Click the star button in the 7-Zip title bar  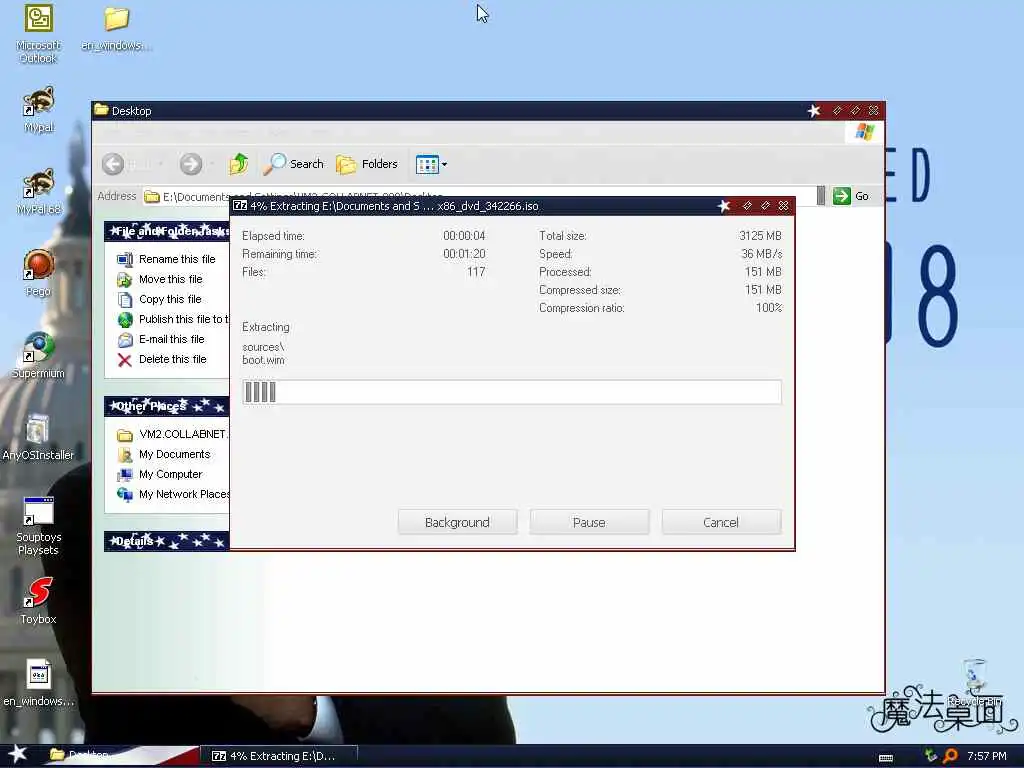pyautogui.click(x=724, y=206)
